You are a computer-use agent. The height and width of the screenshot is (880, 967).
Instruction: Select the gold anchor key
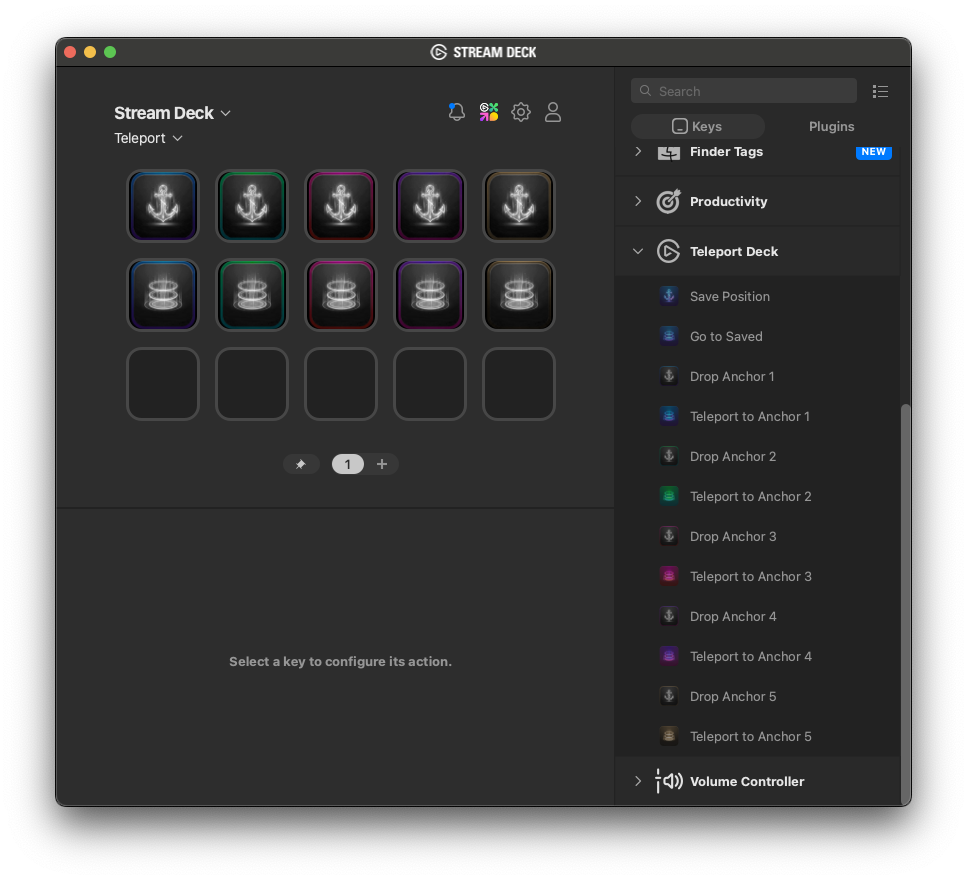coord(519,206)
